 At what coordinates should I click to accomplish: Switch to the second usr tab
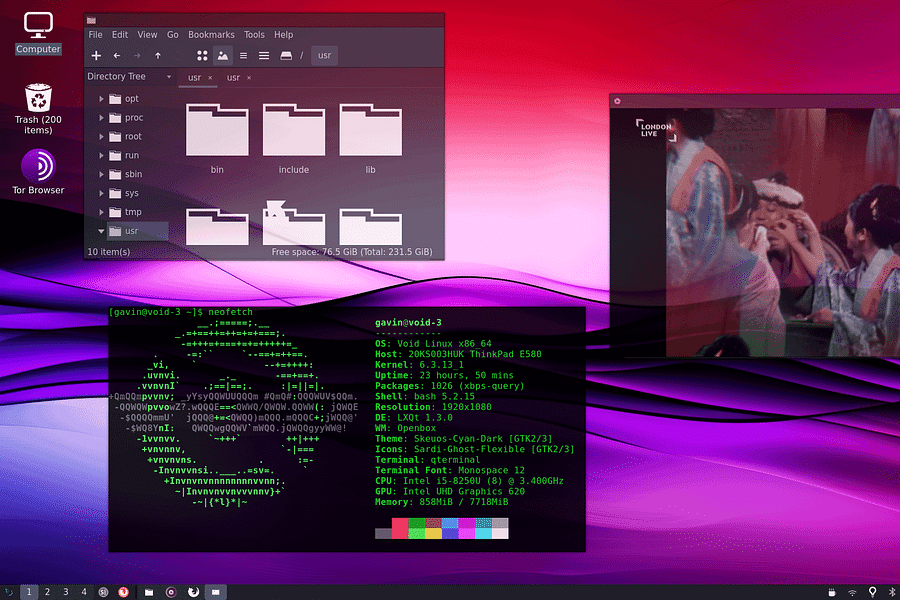[x=231, y=76]
